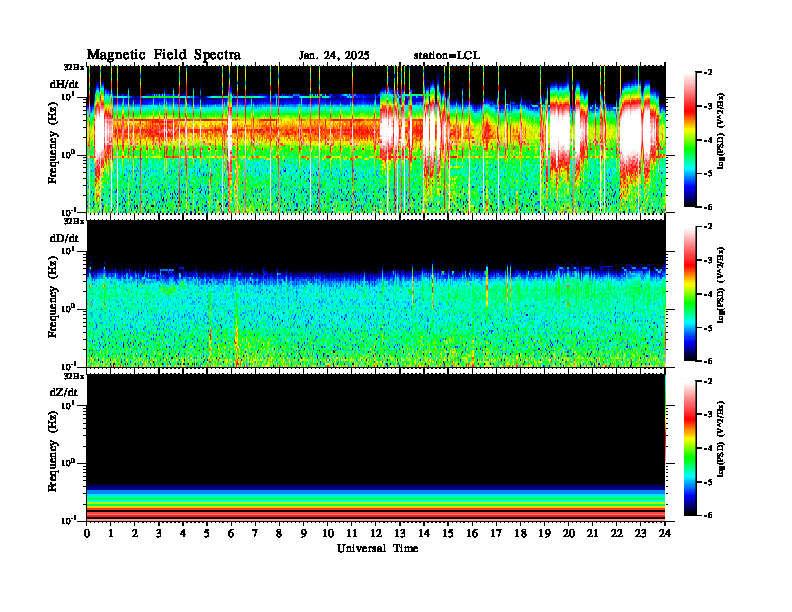Click the dD/dt panel label
The height and width of the screenshot is (612, 792).
coord(64,238)
